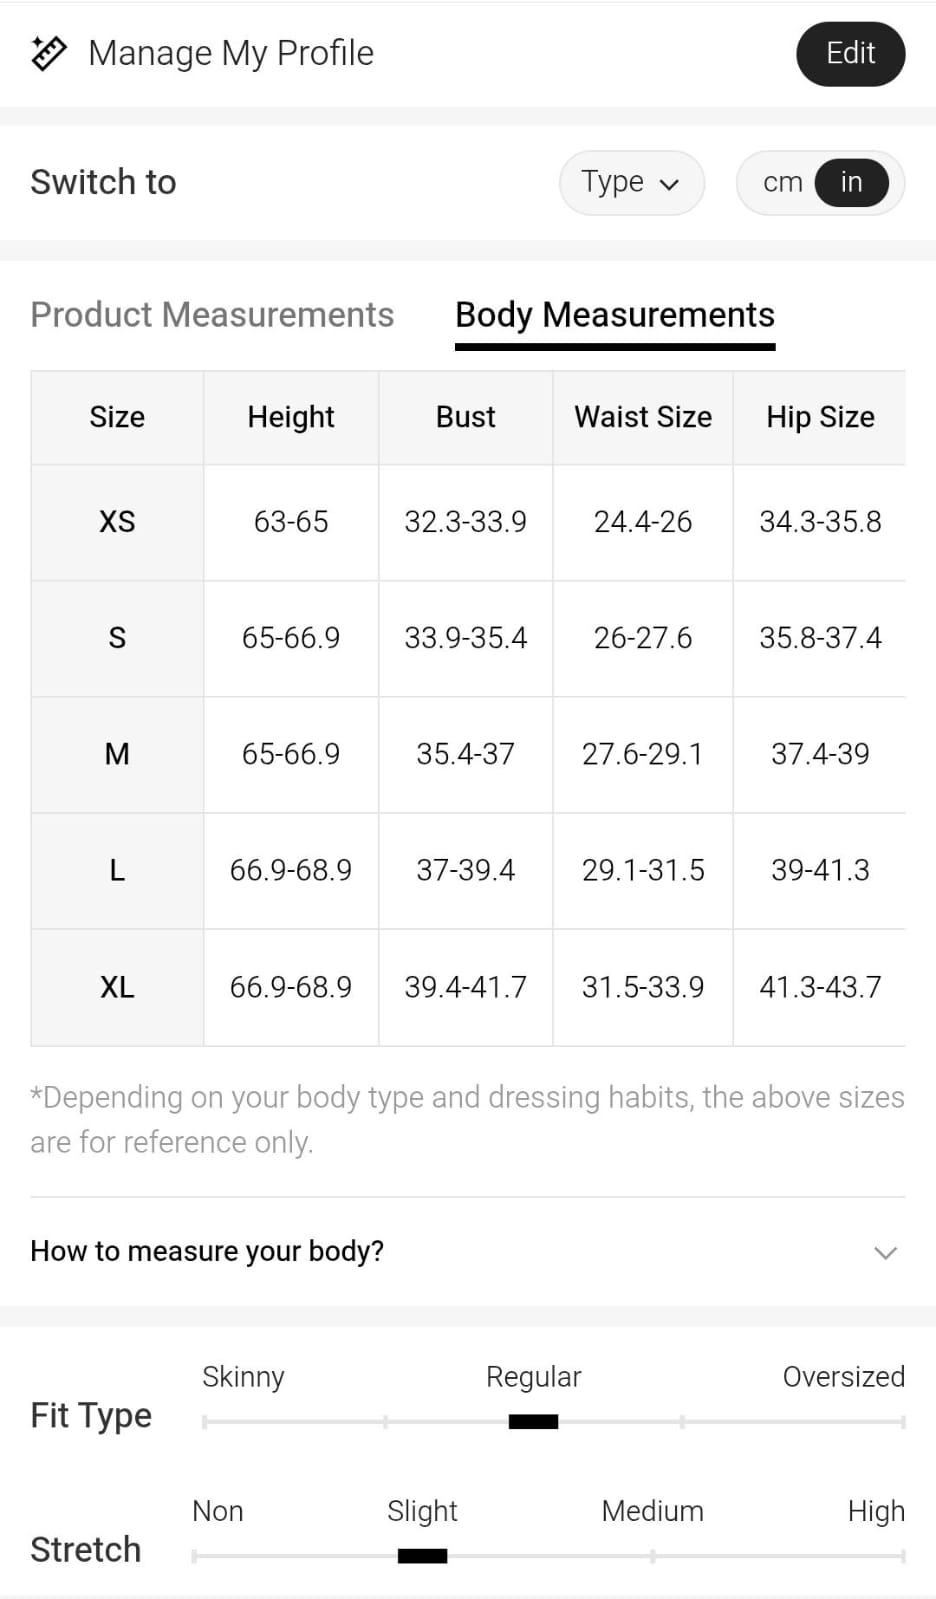The image size is (936, 1599).
Task: Click the Bust column header
Action: [465, 417]
